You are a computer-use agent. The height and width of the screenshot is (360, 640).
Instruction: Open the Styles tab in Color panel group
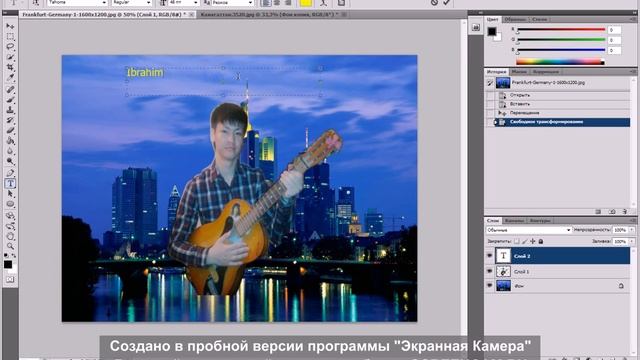539,19
